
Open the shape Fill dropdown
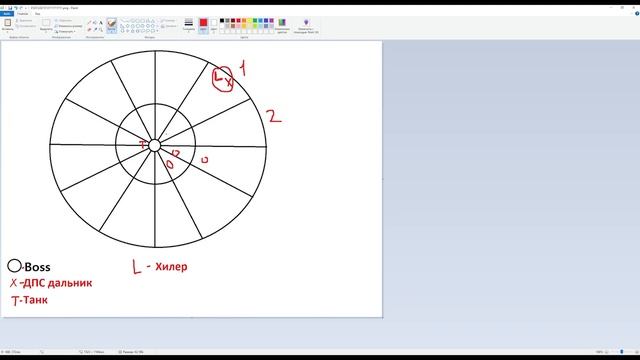coord(169,26)
